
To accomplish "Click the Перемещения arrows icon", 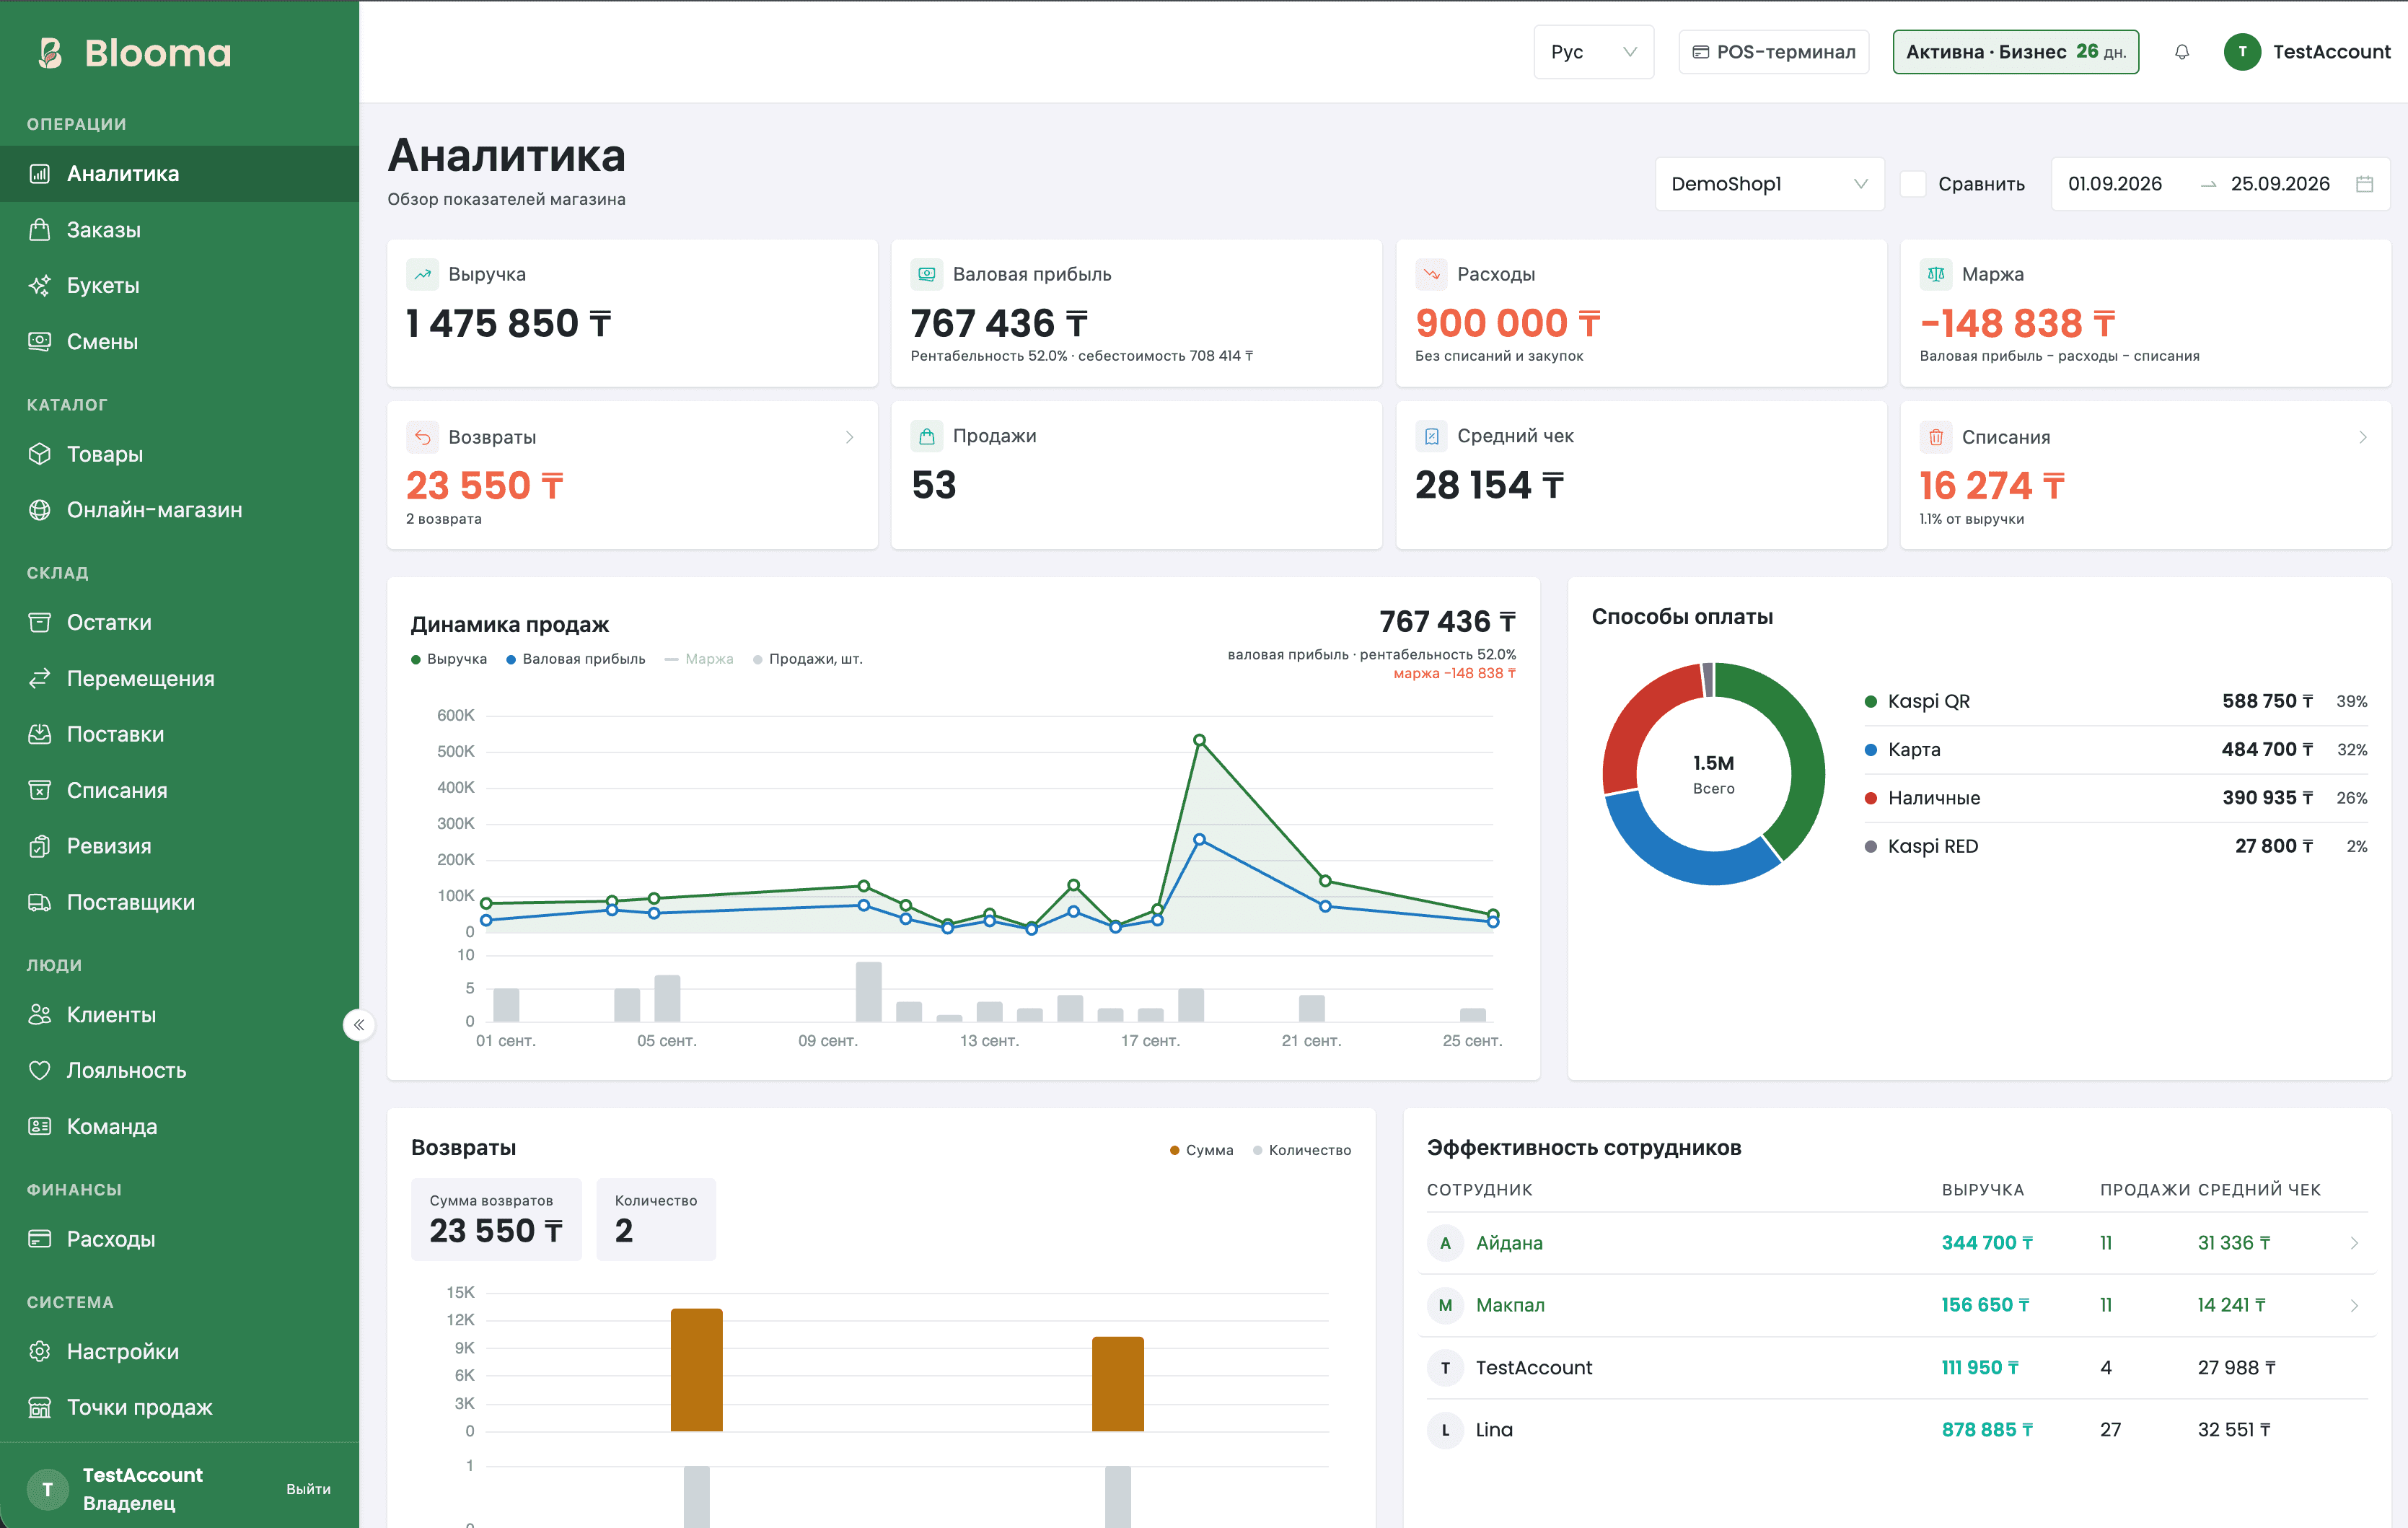I will click(39, 678).
